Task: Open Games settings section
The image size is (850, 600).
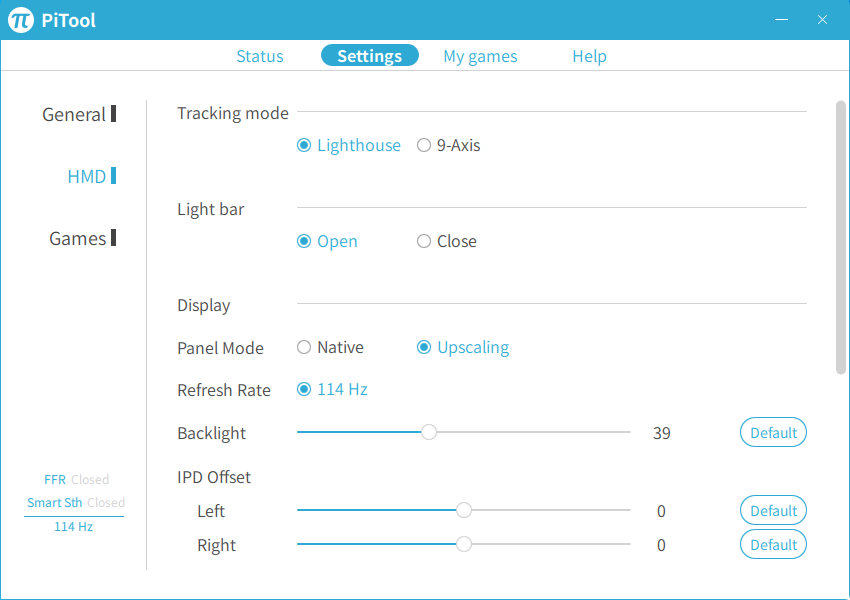Action: [x=82, y=238]
